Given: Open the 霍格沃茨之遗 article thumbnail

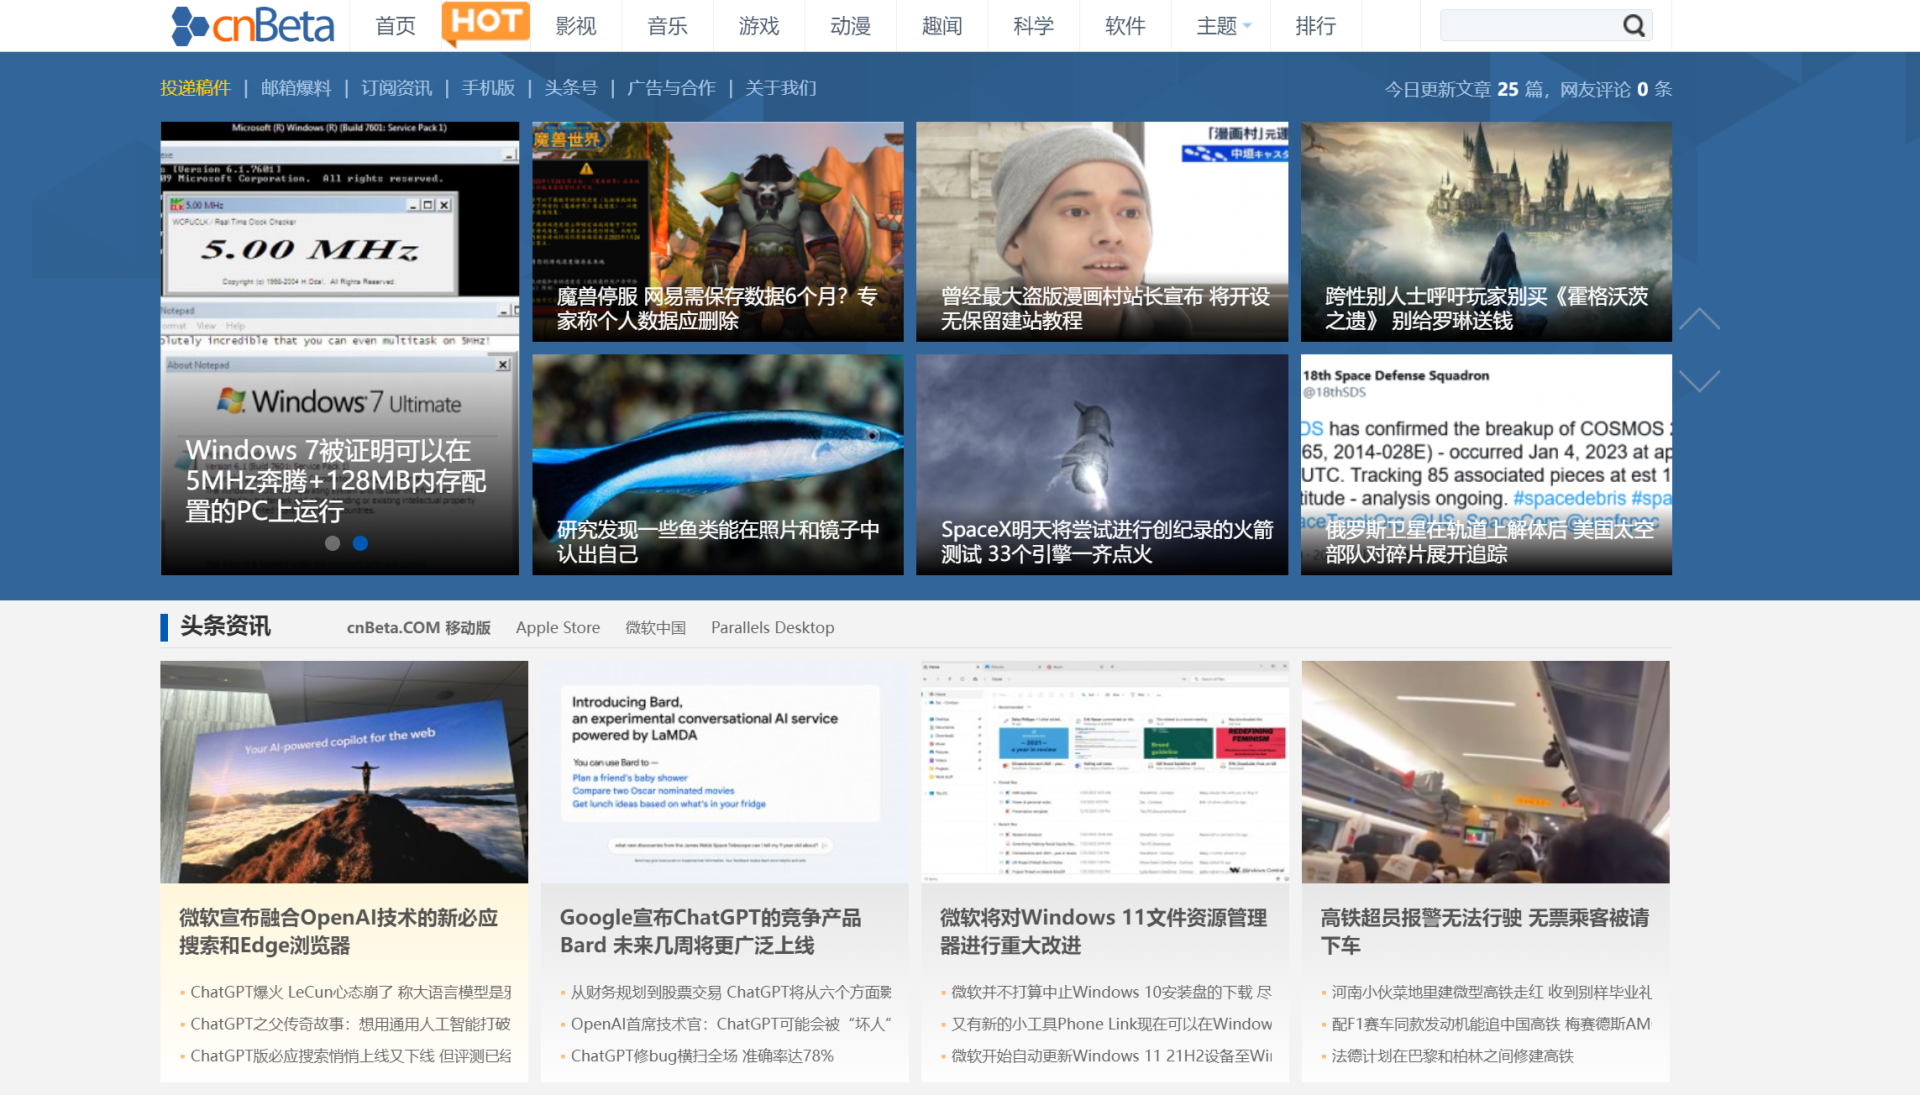Looking at the screenshot, I should coord(1486,232).
